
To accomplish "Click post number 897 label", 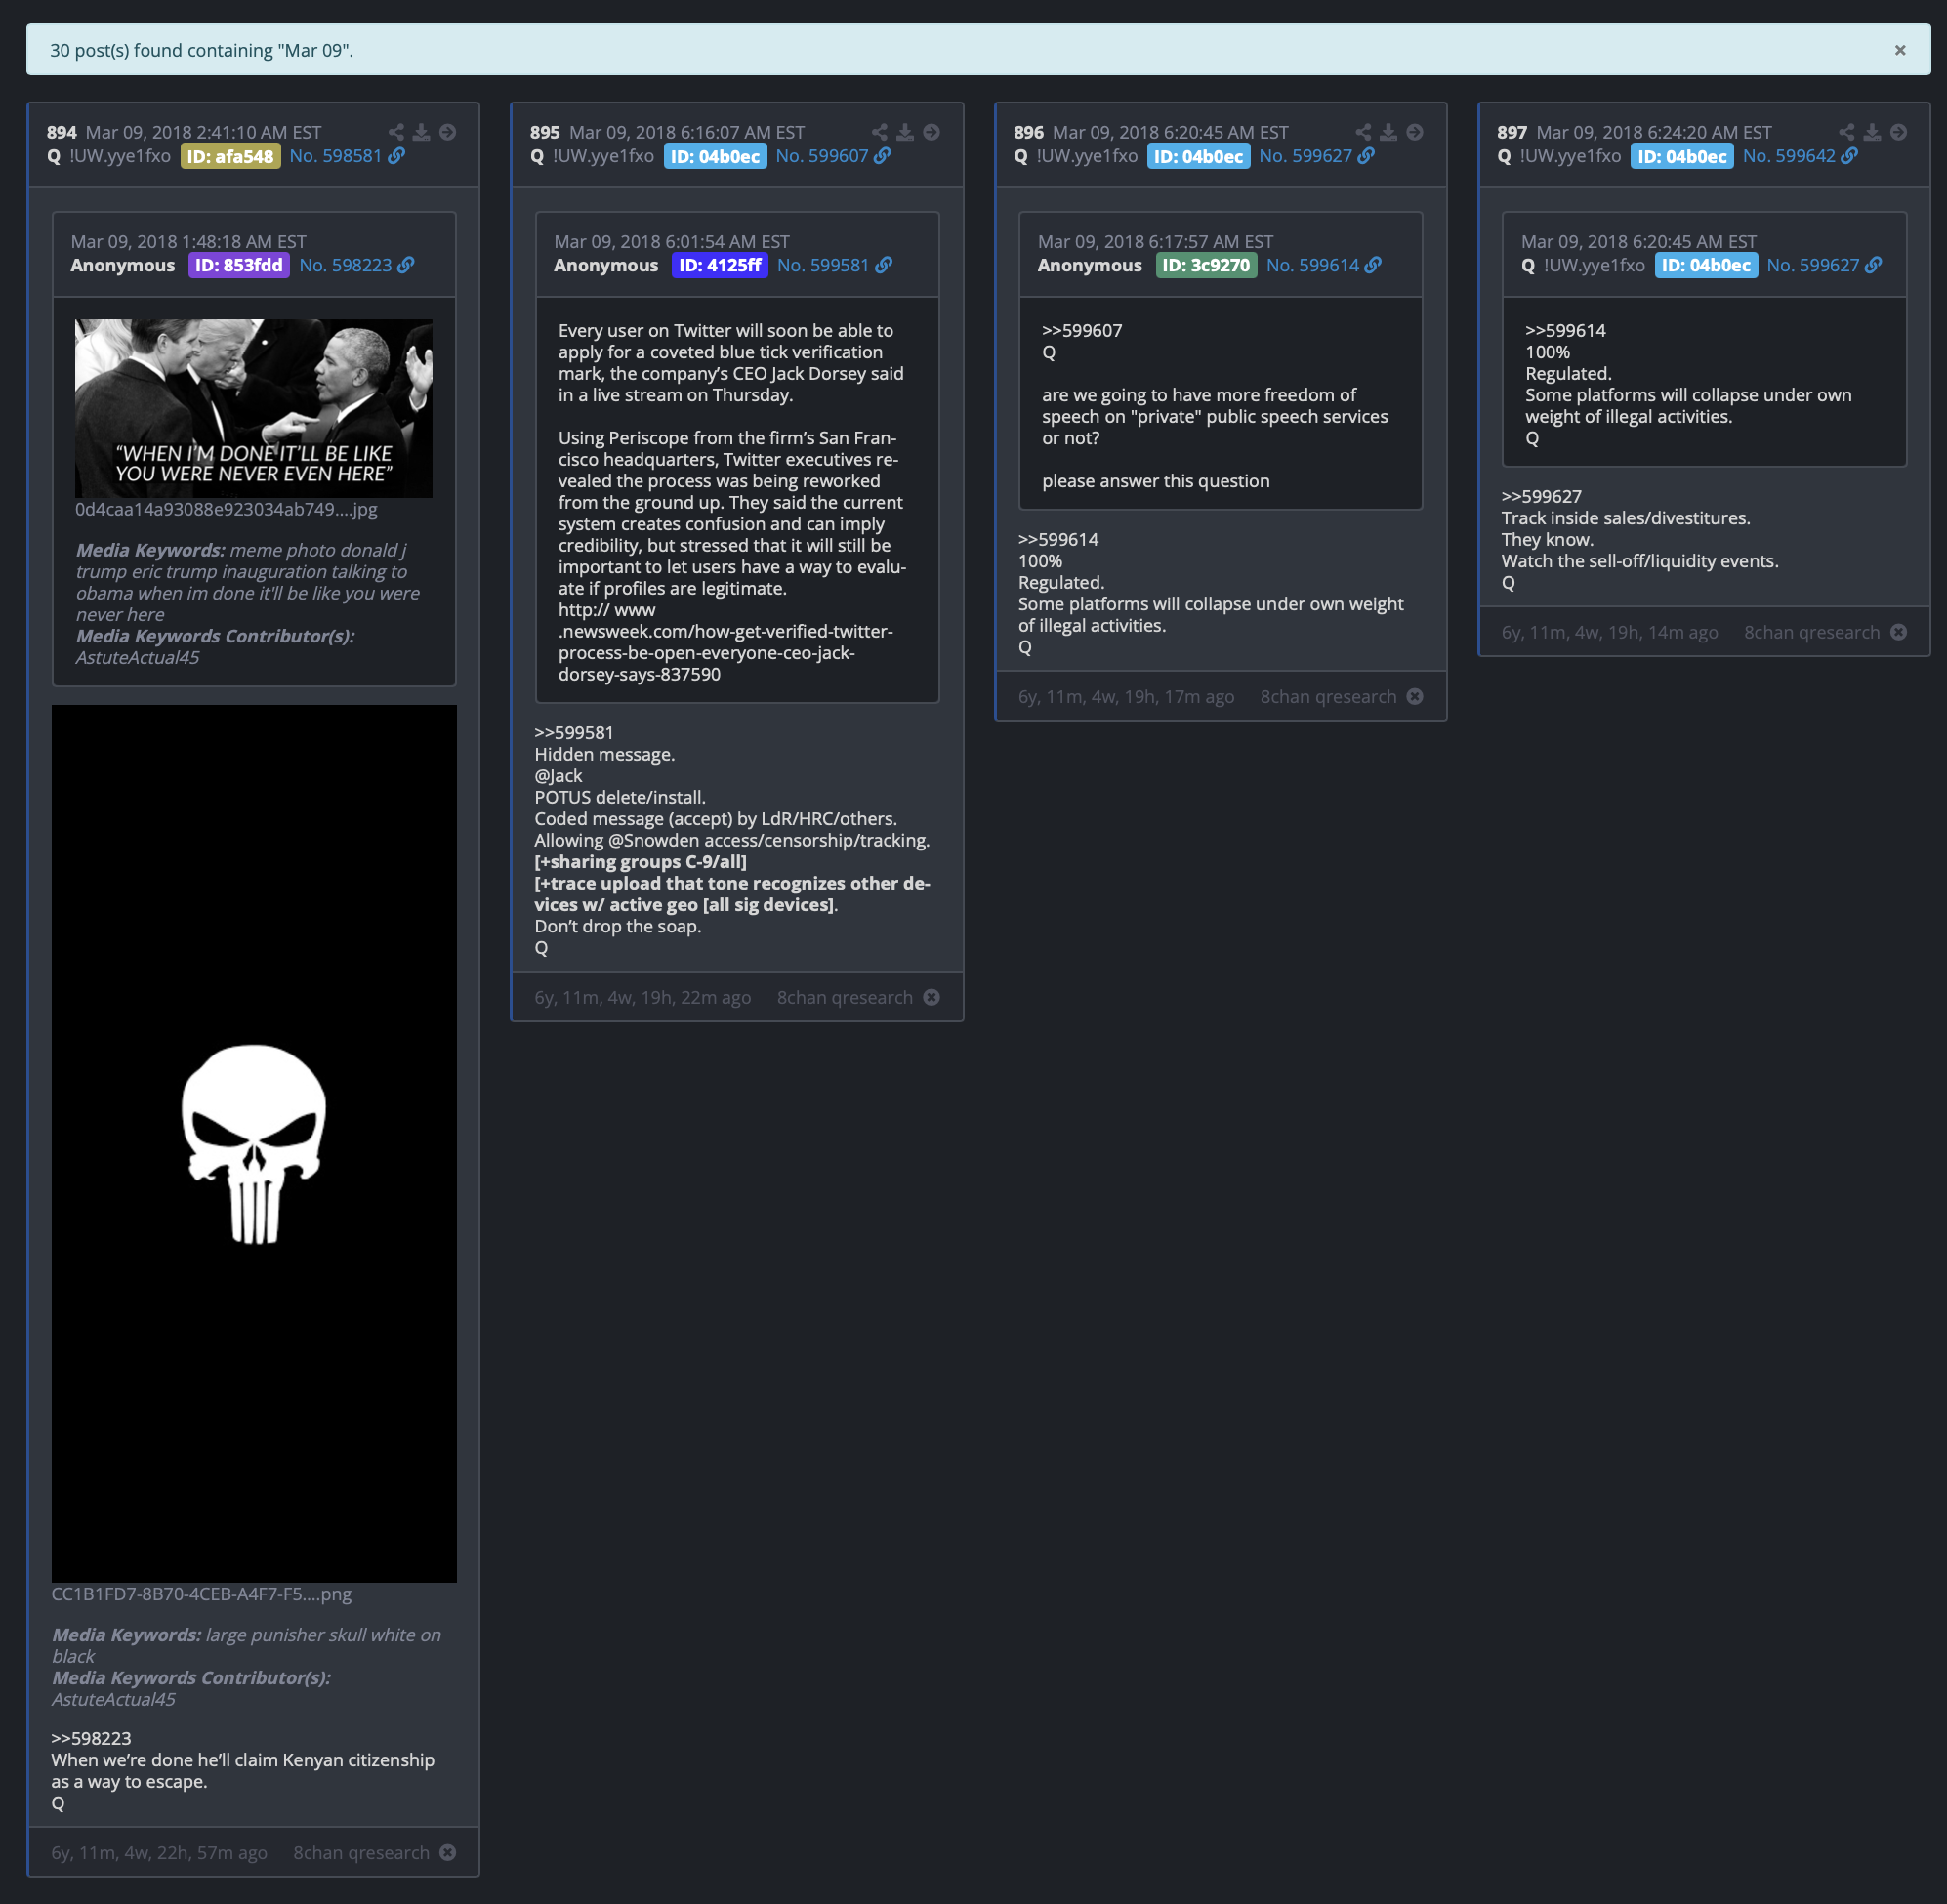I will [x=1512, y=132].
